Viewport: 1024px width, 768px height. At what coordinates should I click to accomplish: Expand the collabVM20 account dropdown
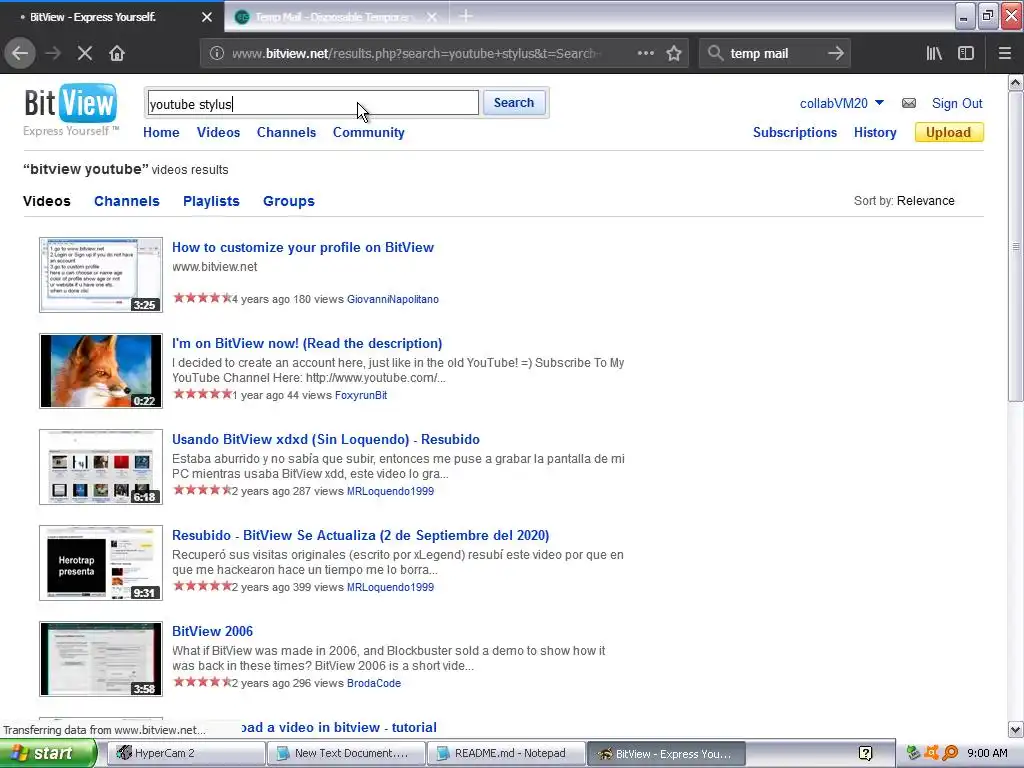click(879, 103)
